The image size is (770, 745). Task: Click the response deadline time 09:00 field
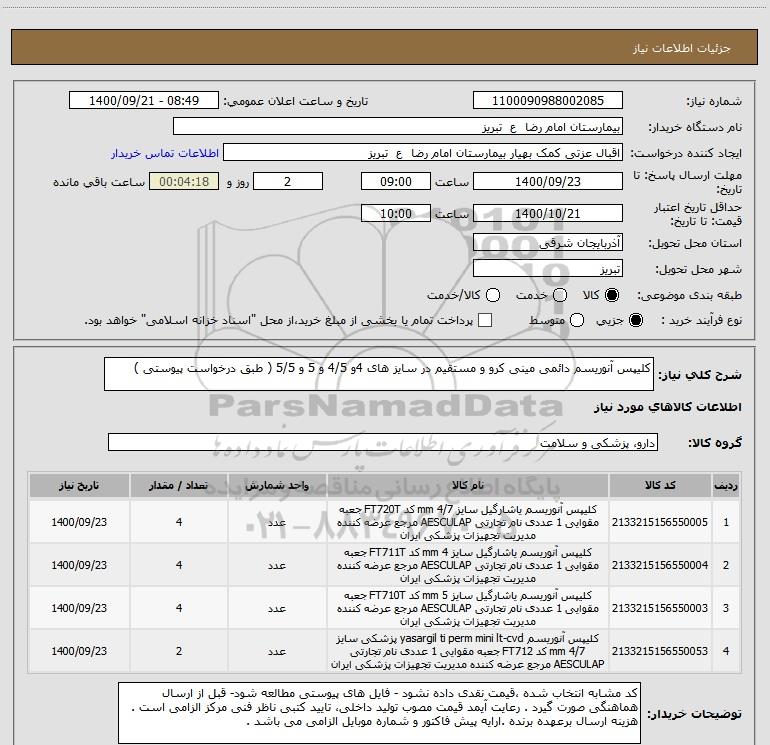[x=396, y=181]
